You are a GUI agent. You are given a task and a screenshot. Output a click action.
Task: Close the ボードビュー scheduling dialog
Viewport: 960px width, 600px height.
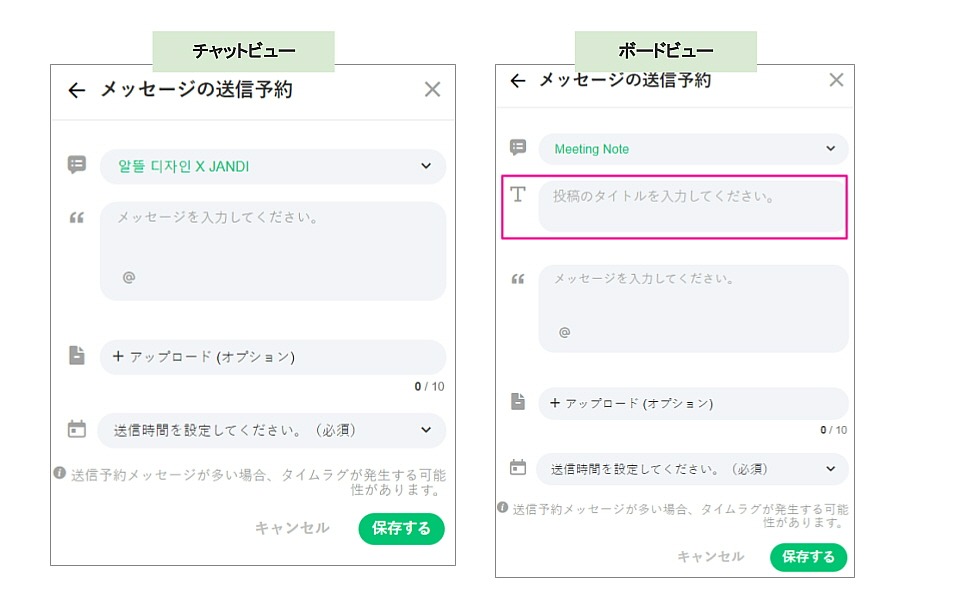click(836, 80)
